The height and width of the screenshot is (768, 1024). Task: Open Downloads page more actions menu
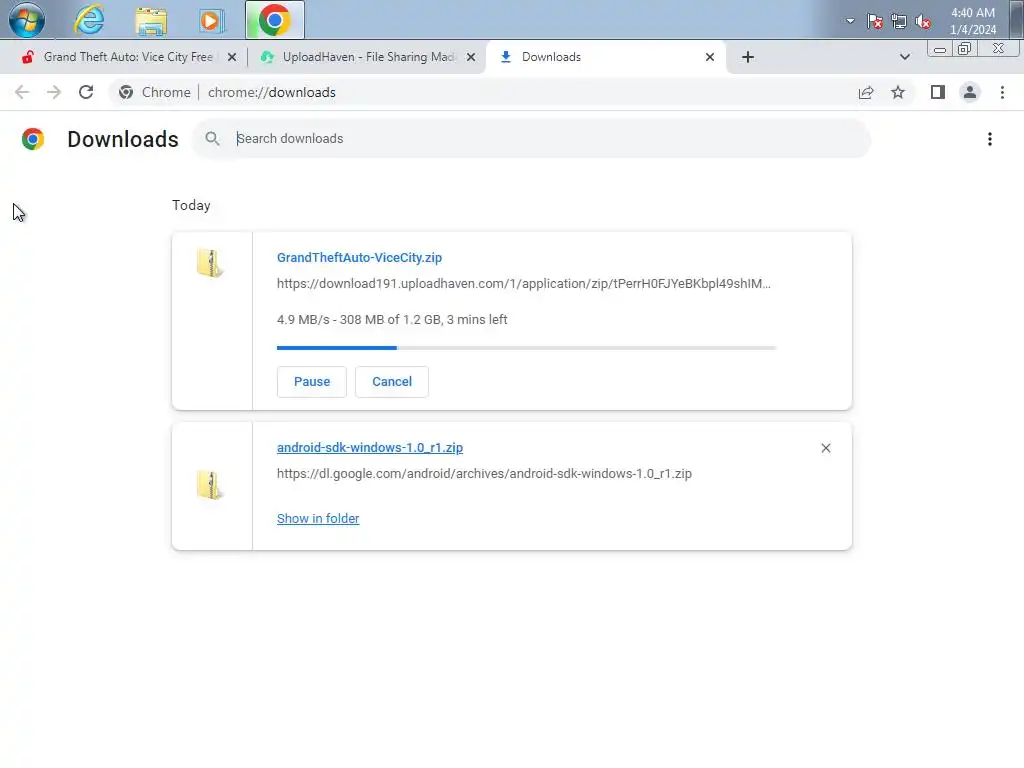[x=989, y=139]
